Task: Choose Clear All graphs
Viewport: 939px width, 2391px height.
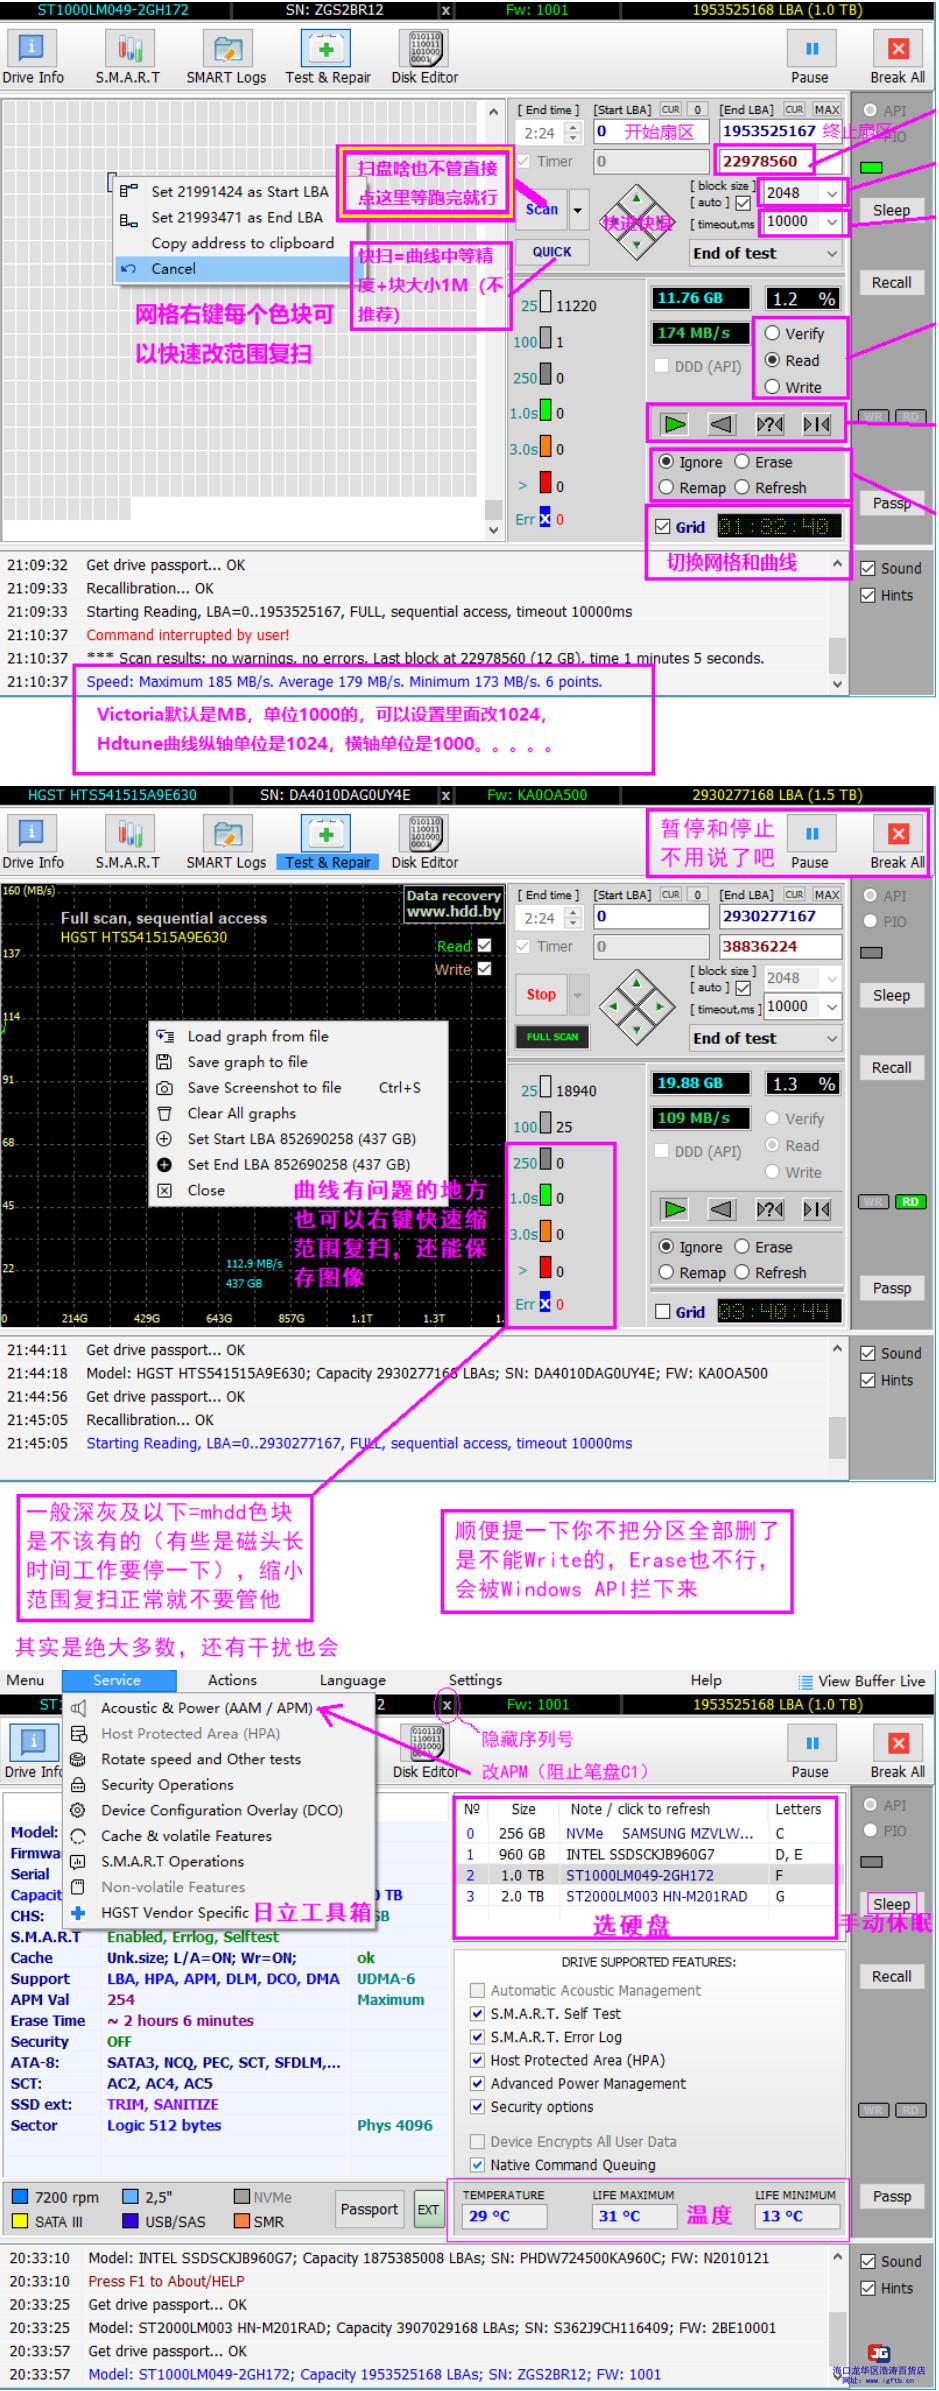Action: click(241, 1113)
